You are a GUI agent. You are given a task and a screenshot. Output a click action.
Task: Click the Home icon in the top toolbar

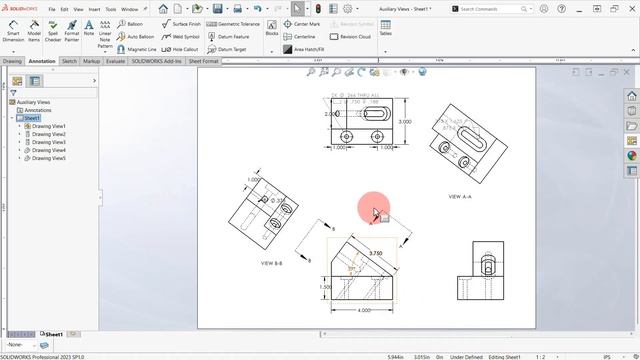[163, 9]
